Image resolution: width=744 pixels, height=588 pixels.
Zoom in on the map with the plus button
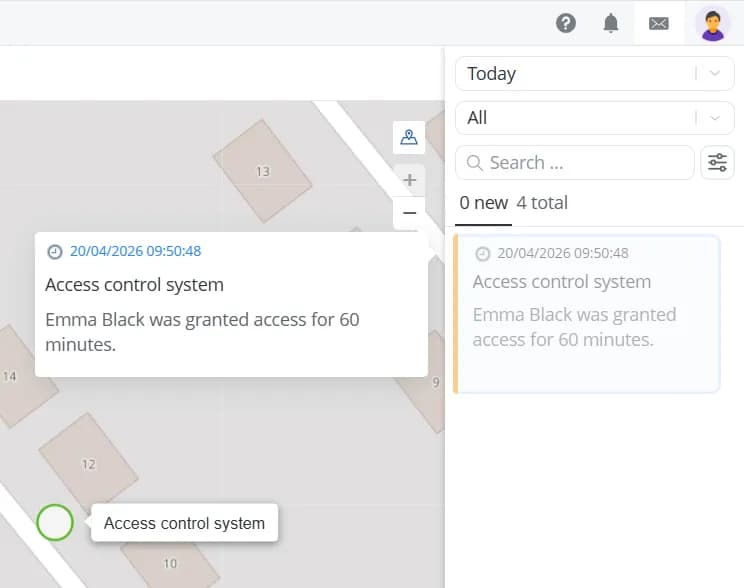pos(409,180)
